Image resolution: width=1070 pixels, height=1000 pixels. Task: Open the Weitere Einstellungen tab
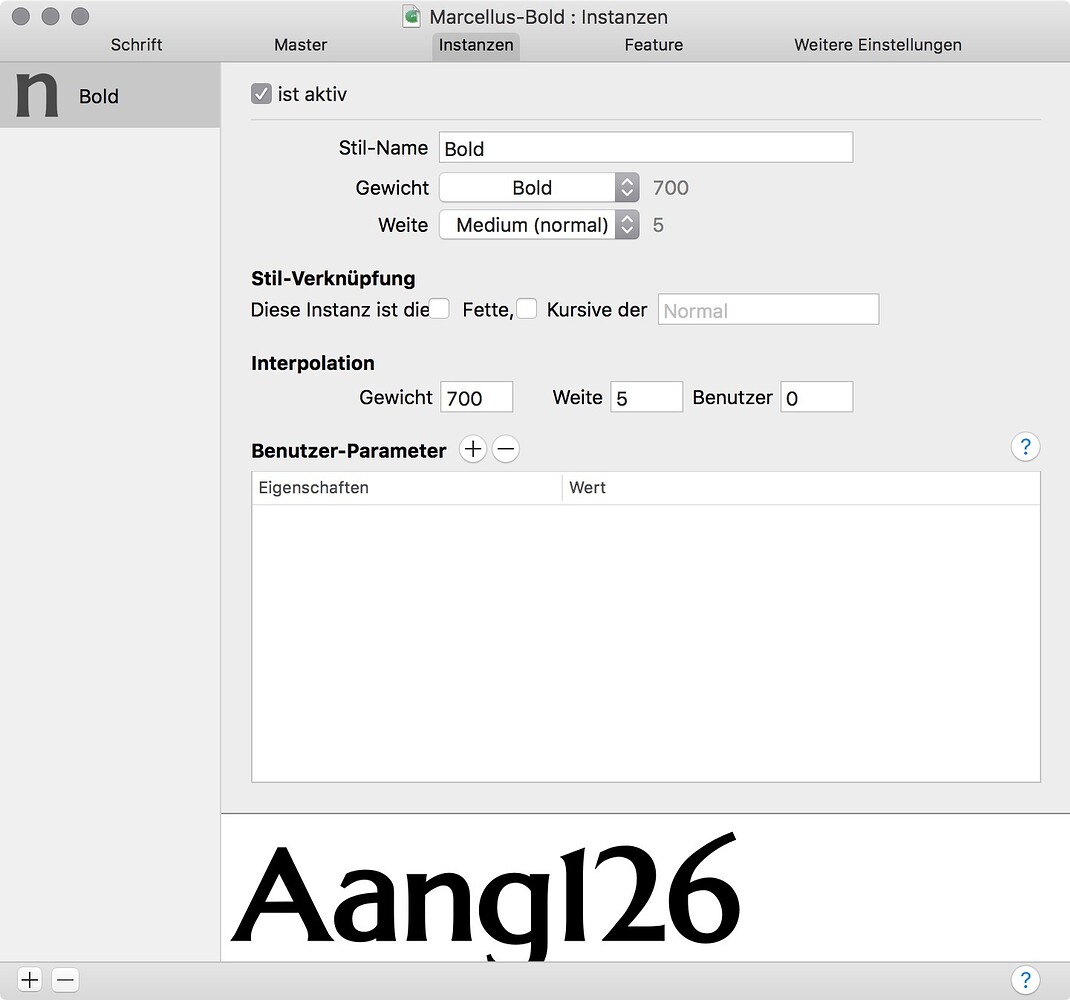click(878, 45)
